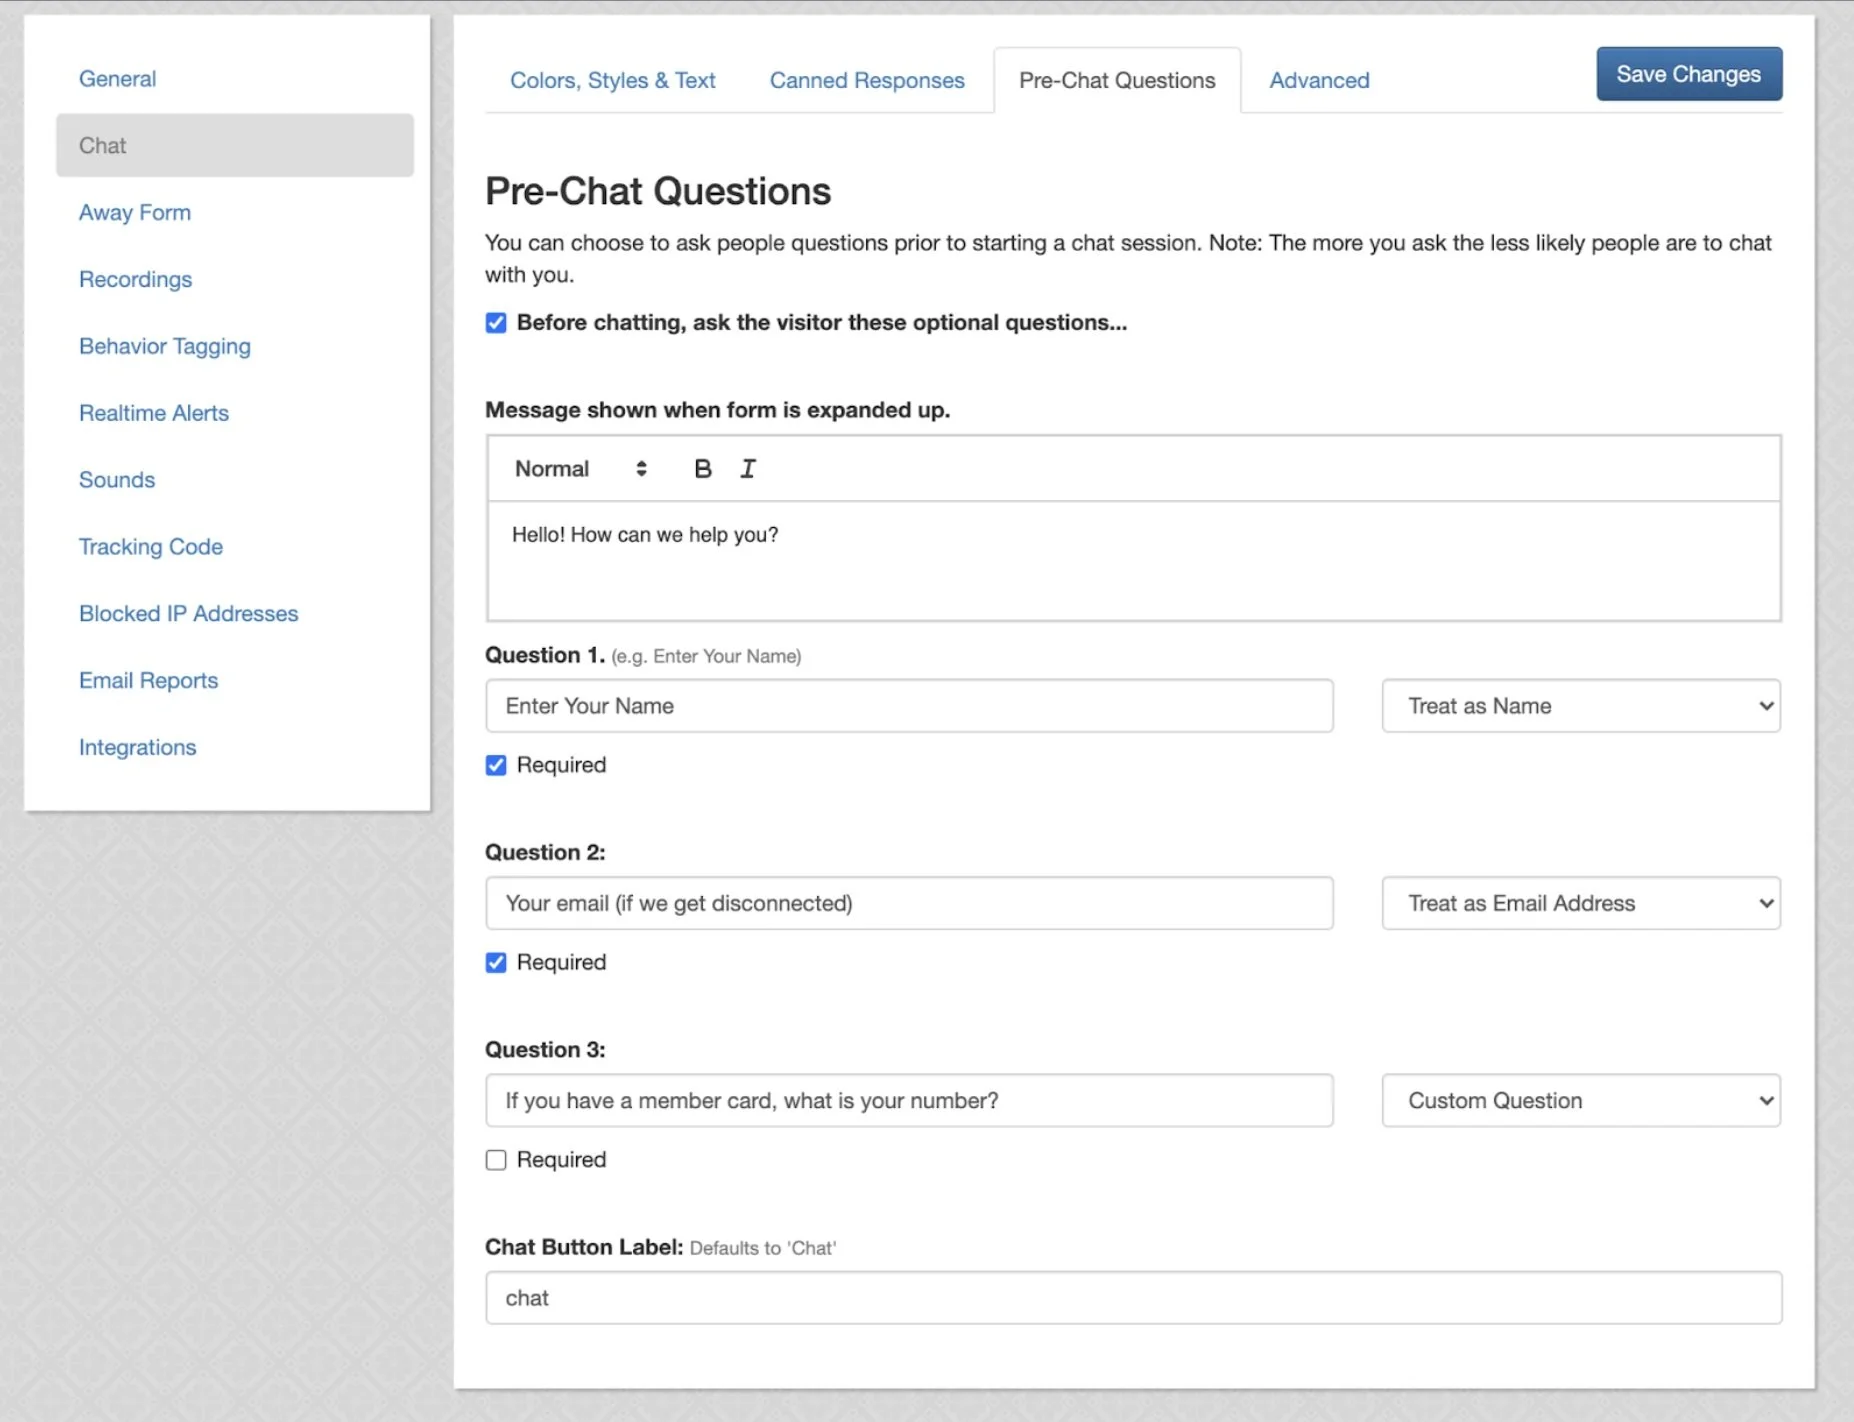Viewport: 1854px width, 1422px height.
Task: Click into the 'Hello! How can we help you?' message area
Action: pyautogui.click(x=1132, y=560)
